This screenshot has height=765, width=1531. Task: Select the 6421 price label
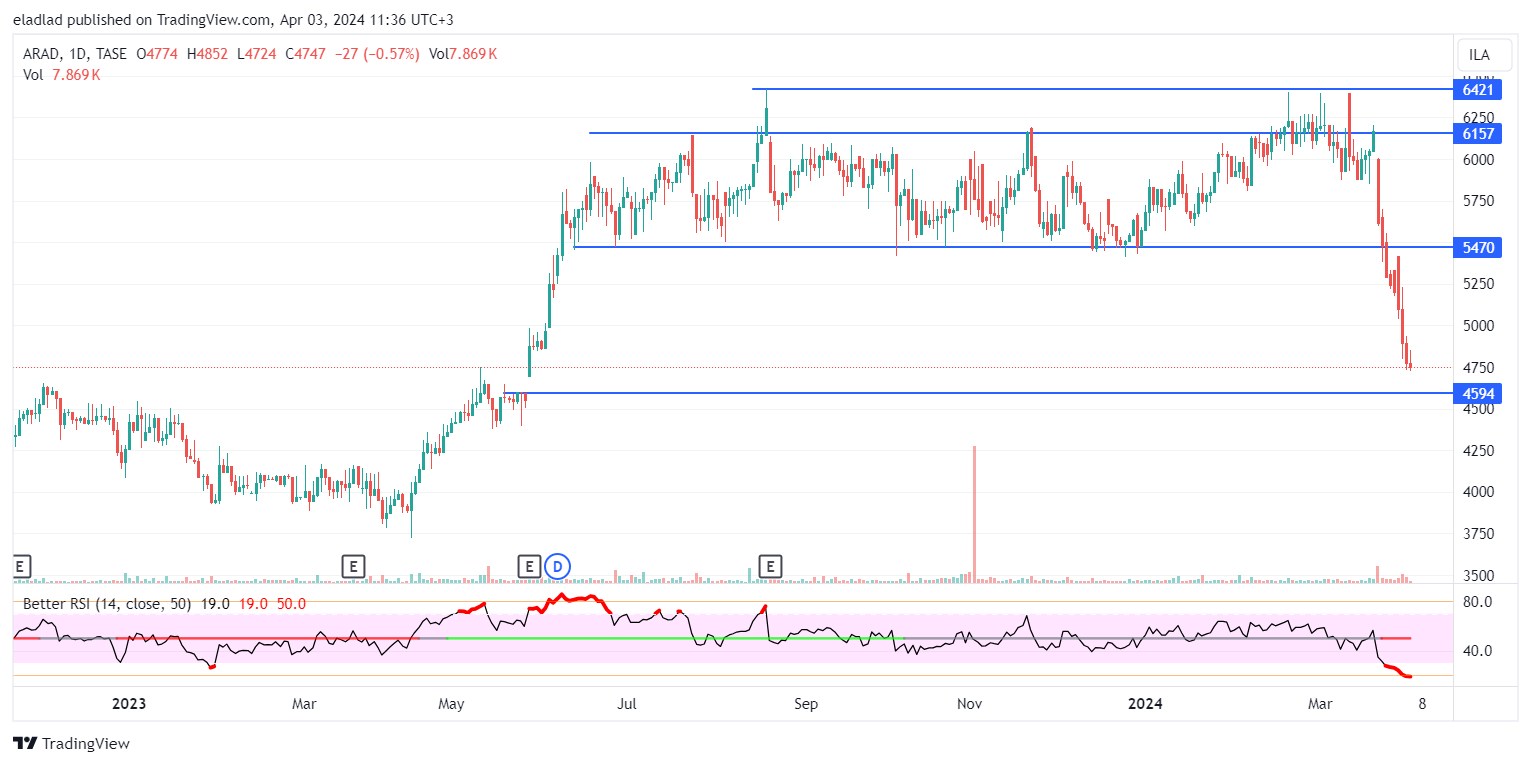point(1477,90)
